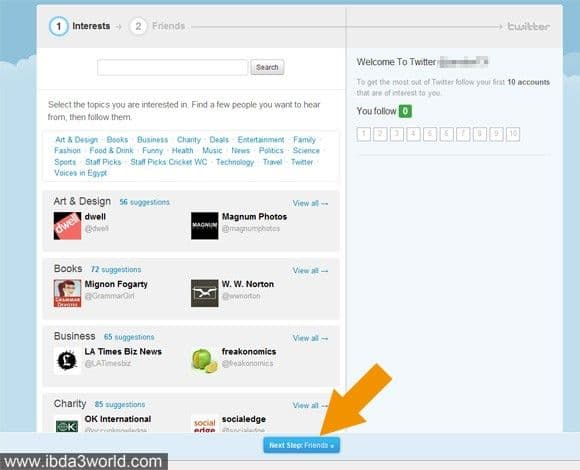Click the Search button

[x=267, y=67]
